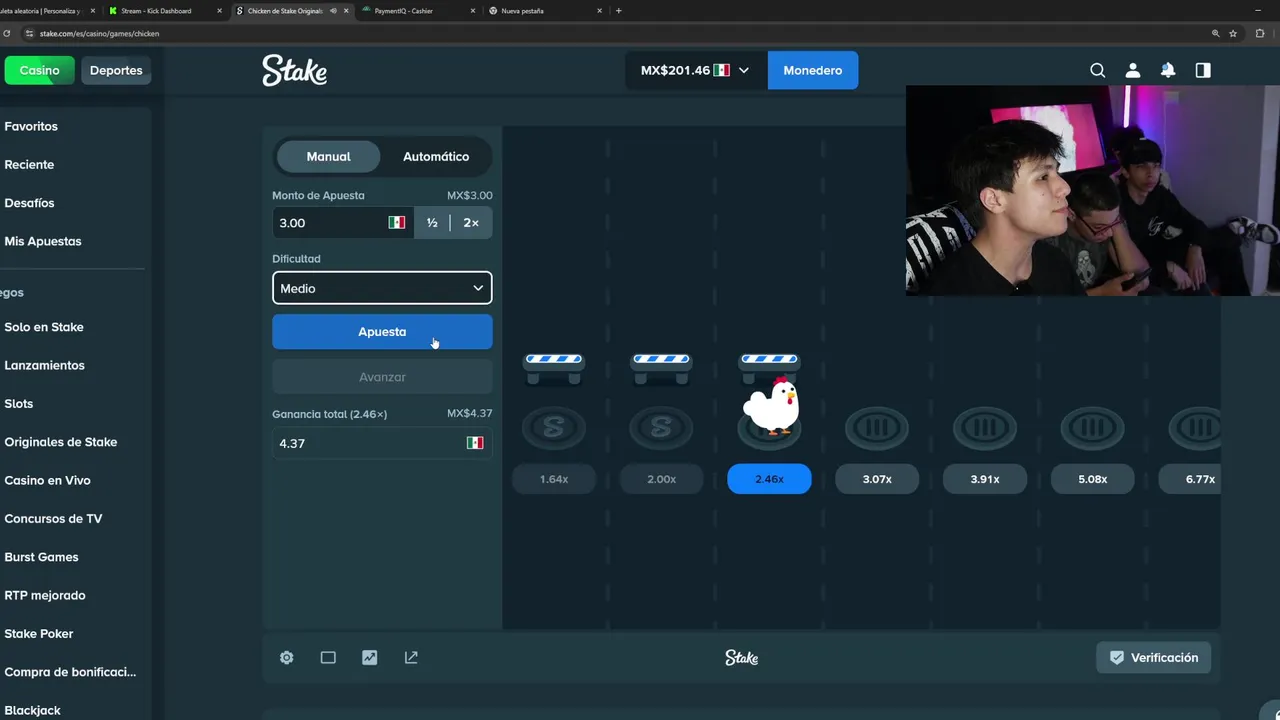Click the disabled Avanzar button

click(x=382, y=377)
